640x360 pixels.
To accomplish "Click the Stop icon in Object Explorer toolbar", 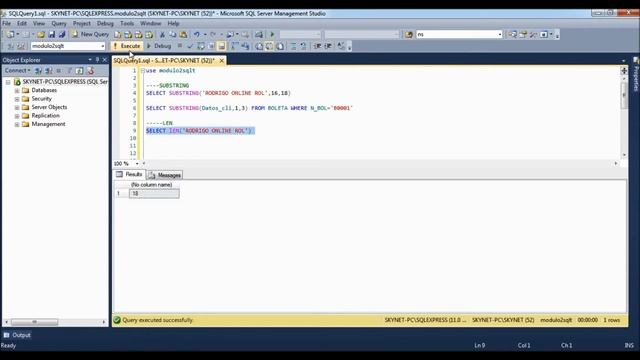I will tap(58, 71).
